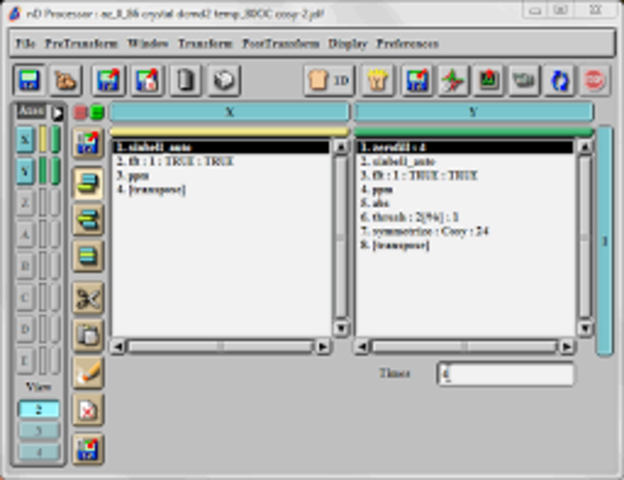Click the plain blue floppy disk save icon
This screenshot has width=624, height=480.
(x=29, y=80)
